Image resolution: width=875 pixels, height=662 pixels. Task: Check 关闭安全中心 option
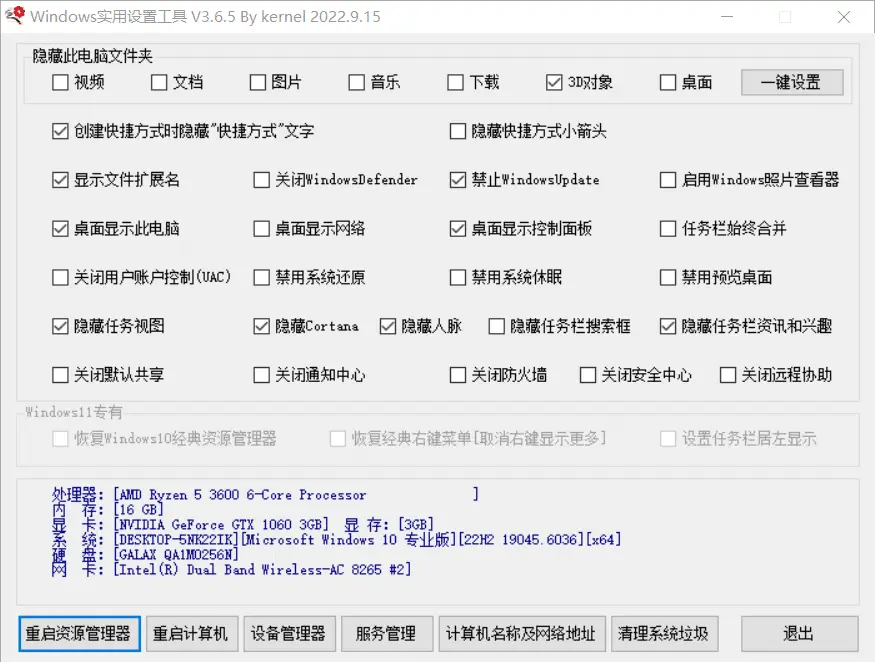[x=588, y=375]
